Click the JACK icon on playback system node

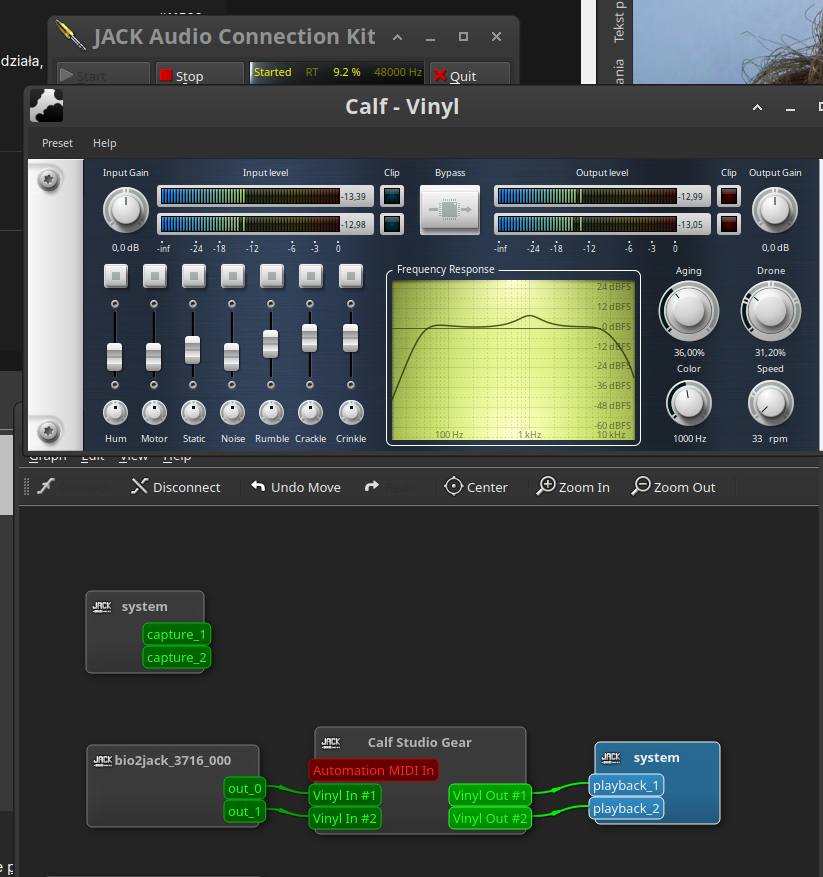click(x=611, y=758)
